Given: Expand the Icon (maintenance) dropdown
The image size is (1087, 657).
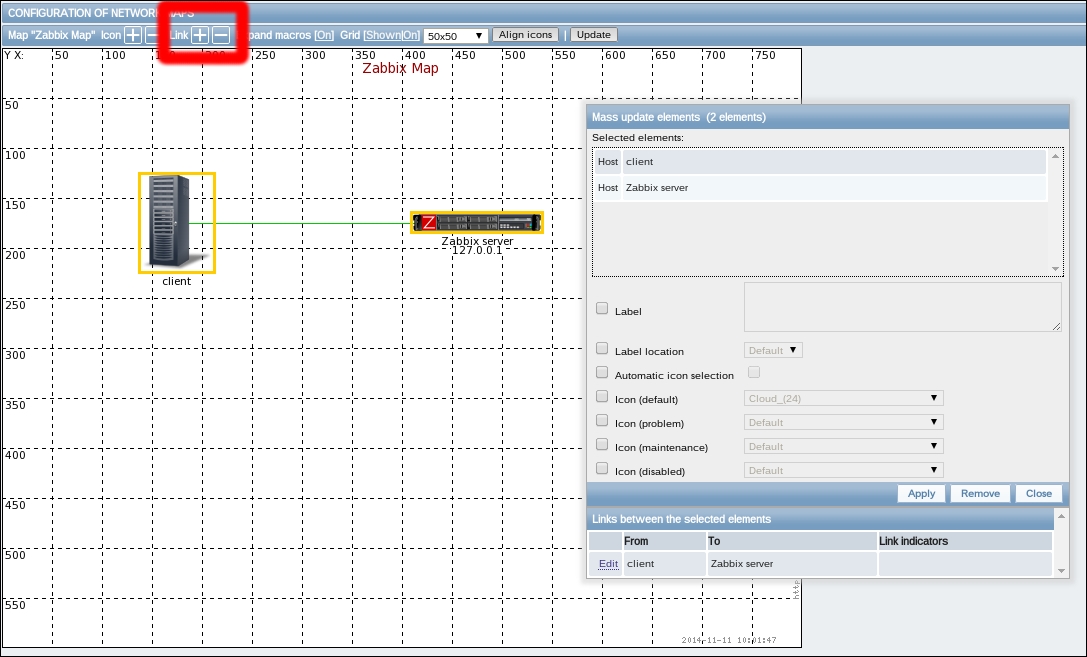Looking at the screenshot, I should pos(844,446).
